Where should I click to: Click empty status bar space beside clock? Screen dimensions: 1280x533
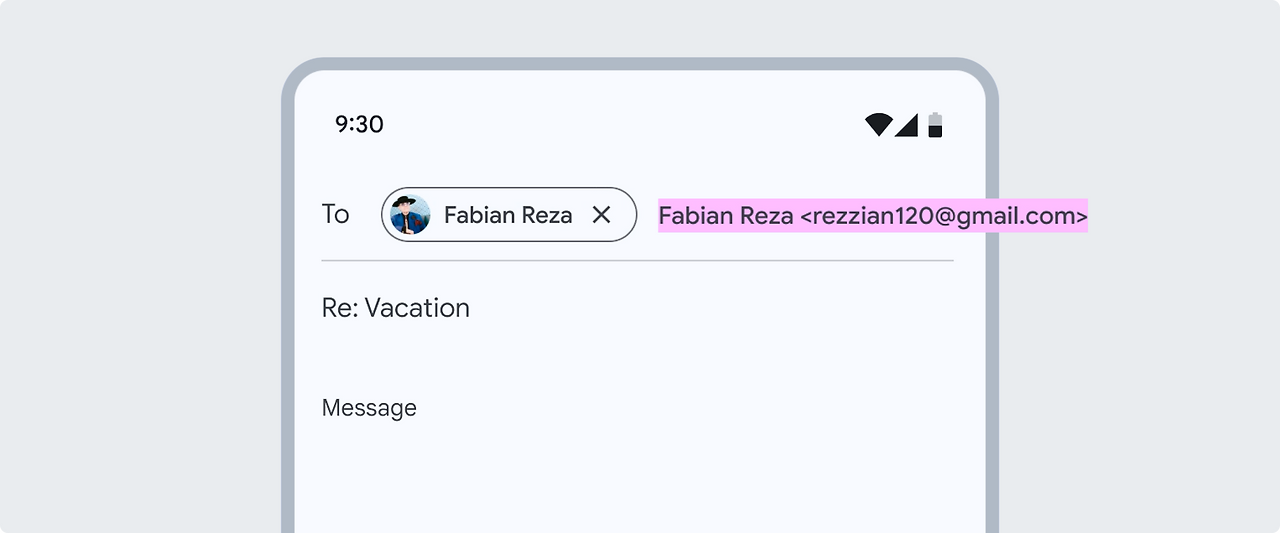(600, 124)
